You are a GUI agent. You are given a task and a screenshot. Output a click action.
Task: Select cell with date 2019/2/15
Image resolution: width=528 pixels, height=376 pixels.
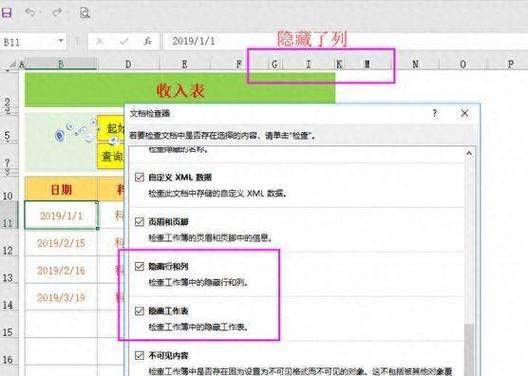[61, 243]
